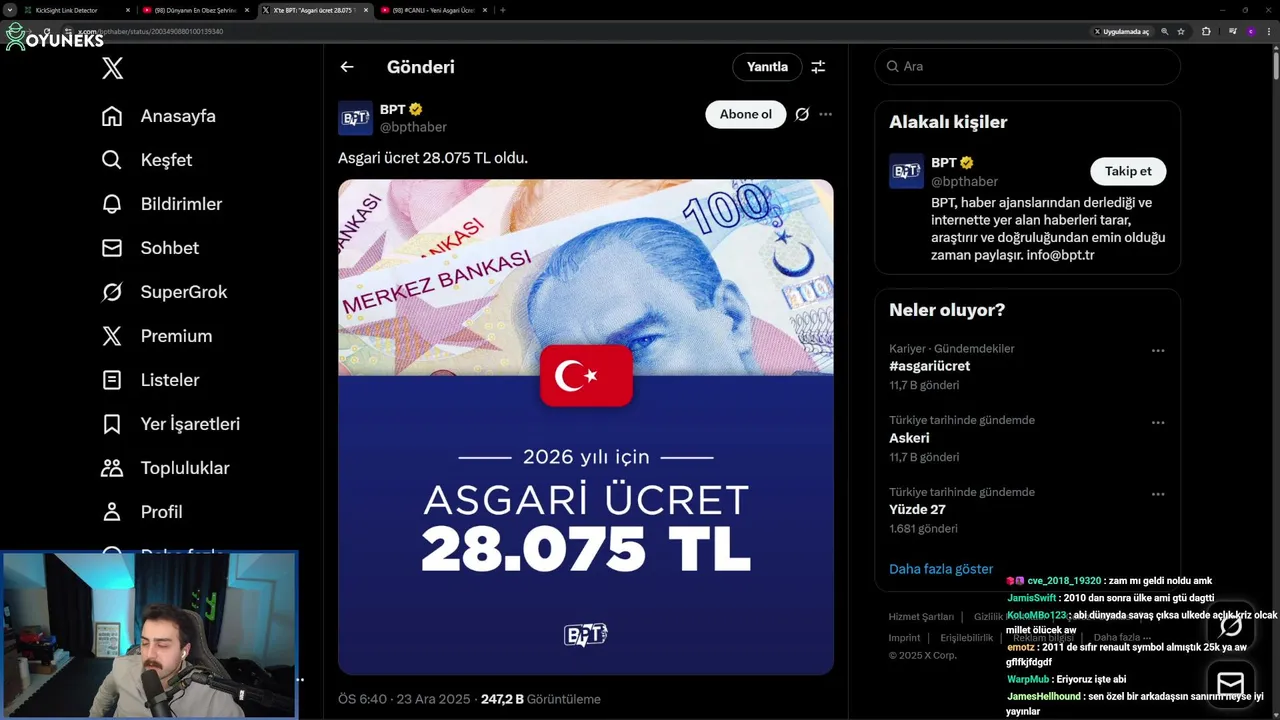Image resolution: width=1280 pixels, height=720 pixels.
Task: Click the 247,2 B Görüntüleme view count
Action: click(x=541, y=699)
